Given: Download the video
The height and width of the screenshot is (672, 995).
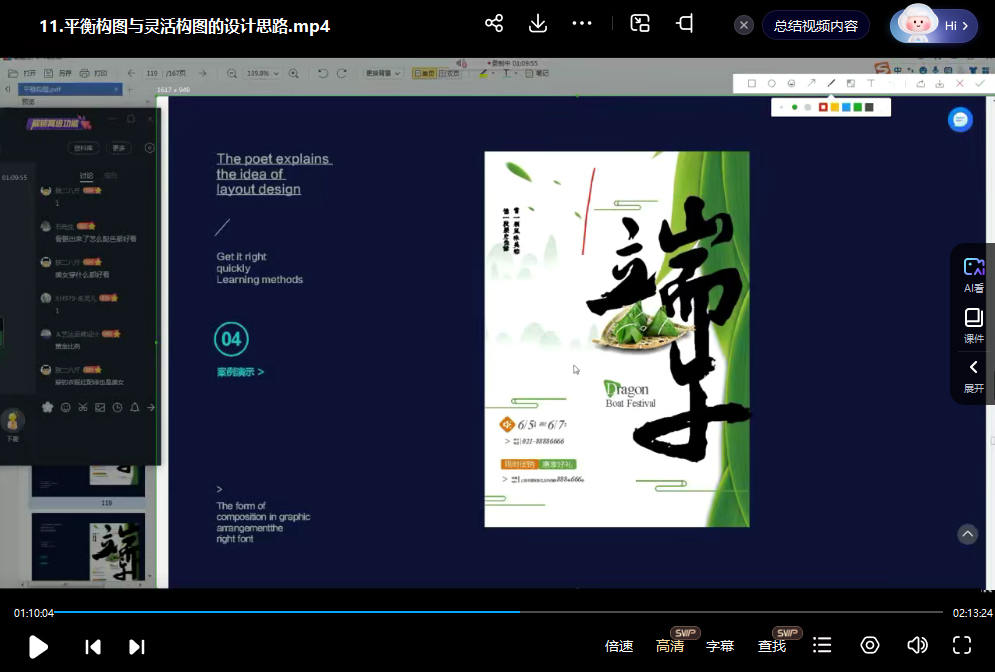Looking at the screenshot, I should point(538,24).
